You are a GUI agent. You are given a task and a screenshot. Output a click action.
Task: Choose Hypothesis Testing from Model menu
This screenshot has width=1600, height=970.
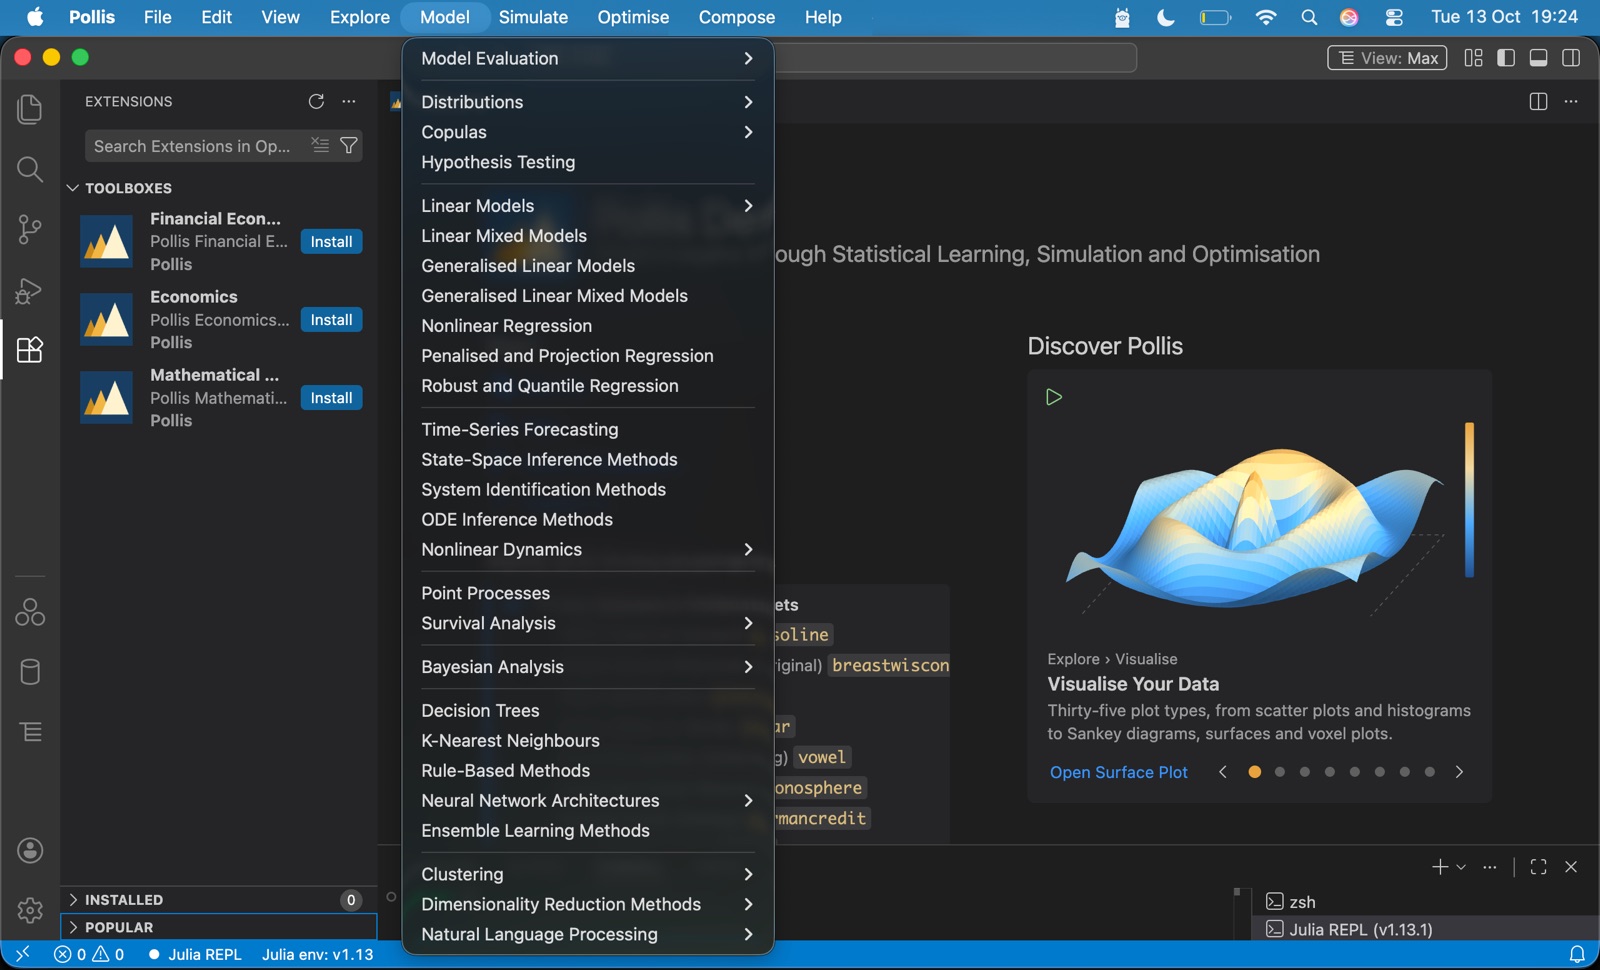(588, 162)
